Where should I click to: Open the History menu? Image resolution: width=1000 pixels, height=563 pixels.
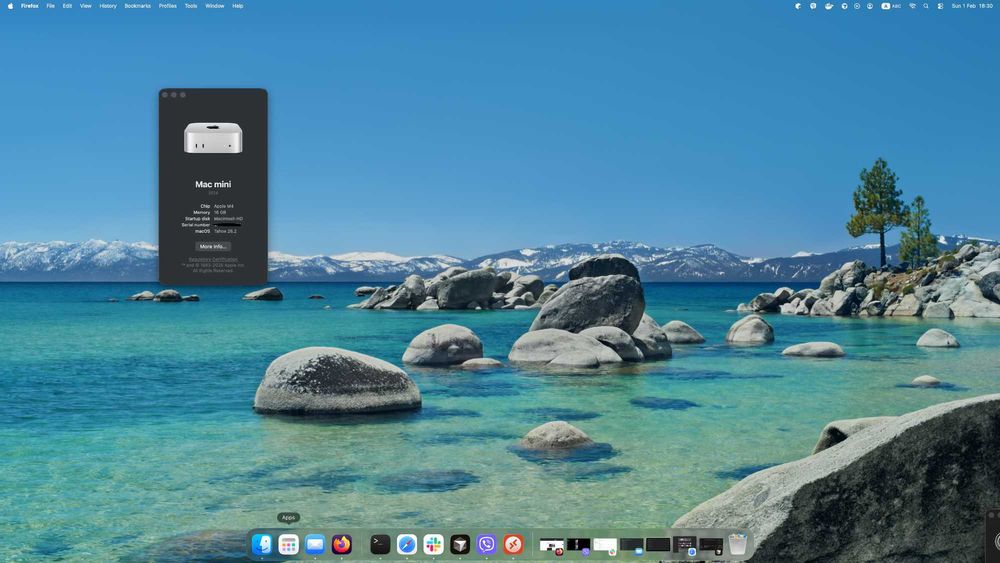pos(108,6)
